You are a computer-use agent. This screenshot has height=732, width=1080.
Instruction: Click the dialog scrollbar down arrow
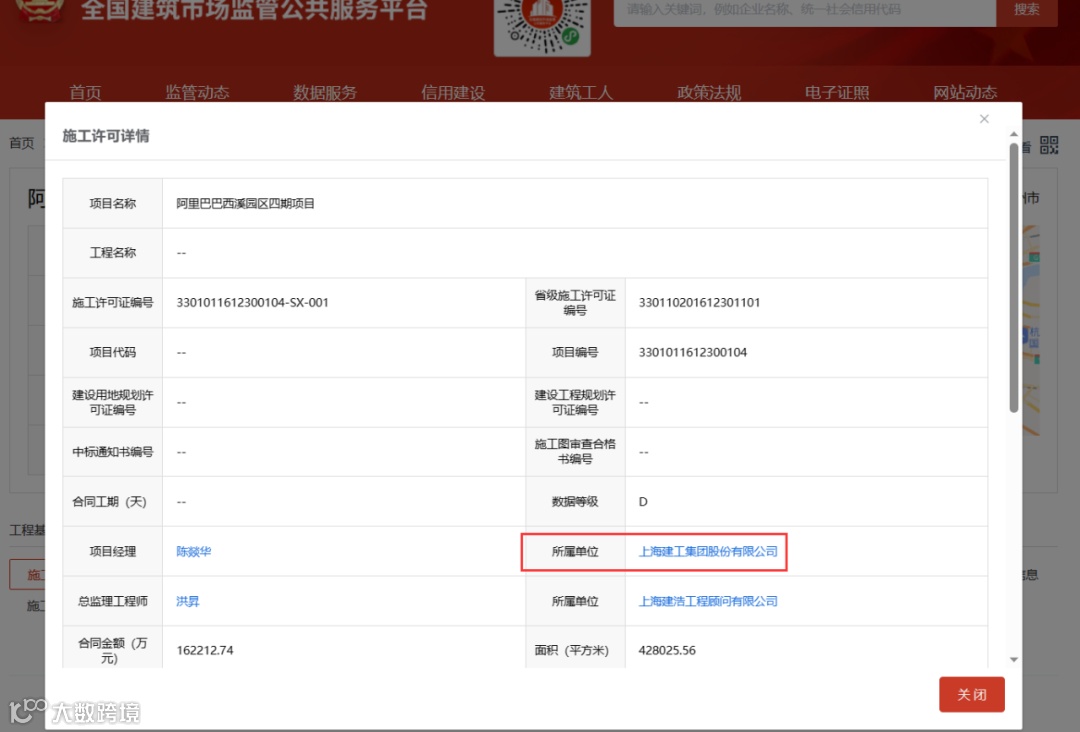click(x=1014, y=660)
